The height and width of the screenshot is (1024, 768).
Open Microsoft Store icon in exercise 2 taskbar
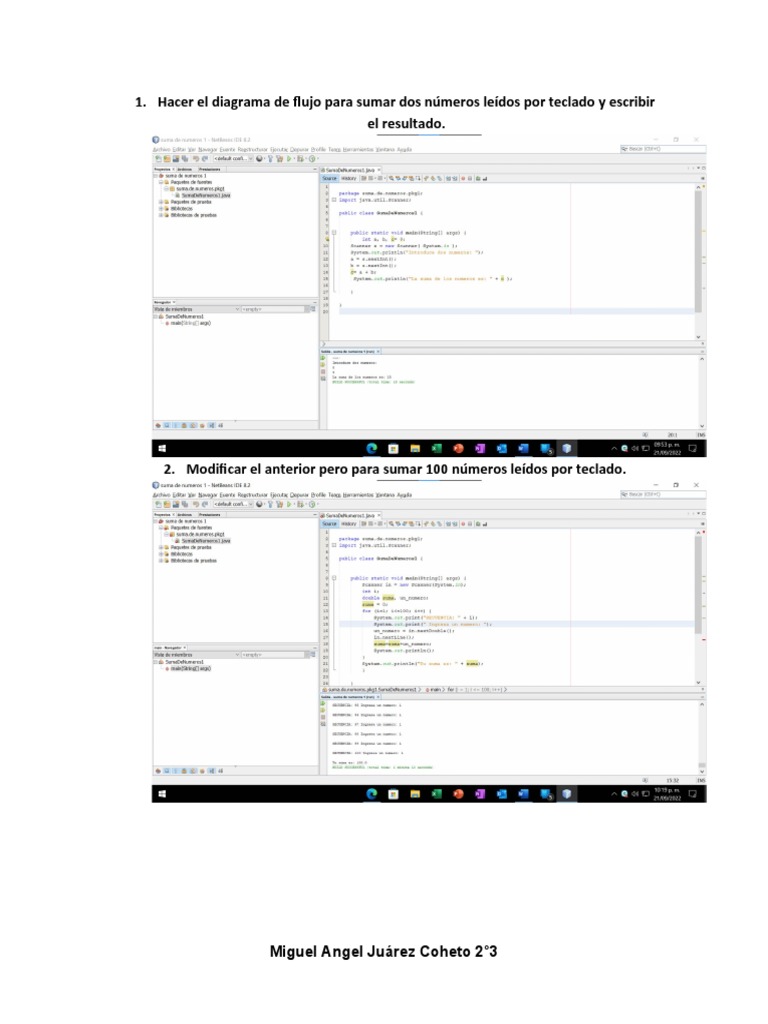[393, 793]
